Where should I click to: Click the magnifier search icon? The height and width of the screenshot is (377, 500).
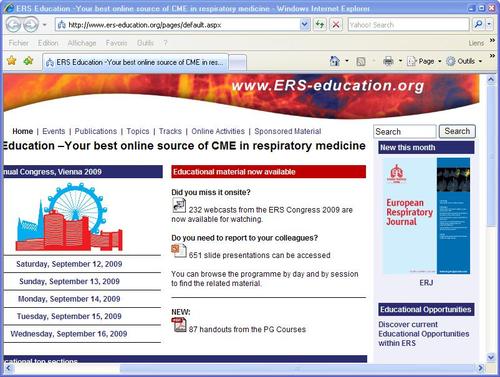(478, 24)
